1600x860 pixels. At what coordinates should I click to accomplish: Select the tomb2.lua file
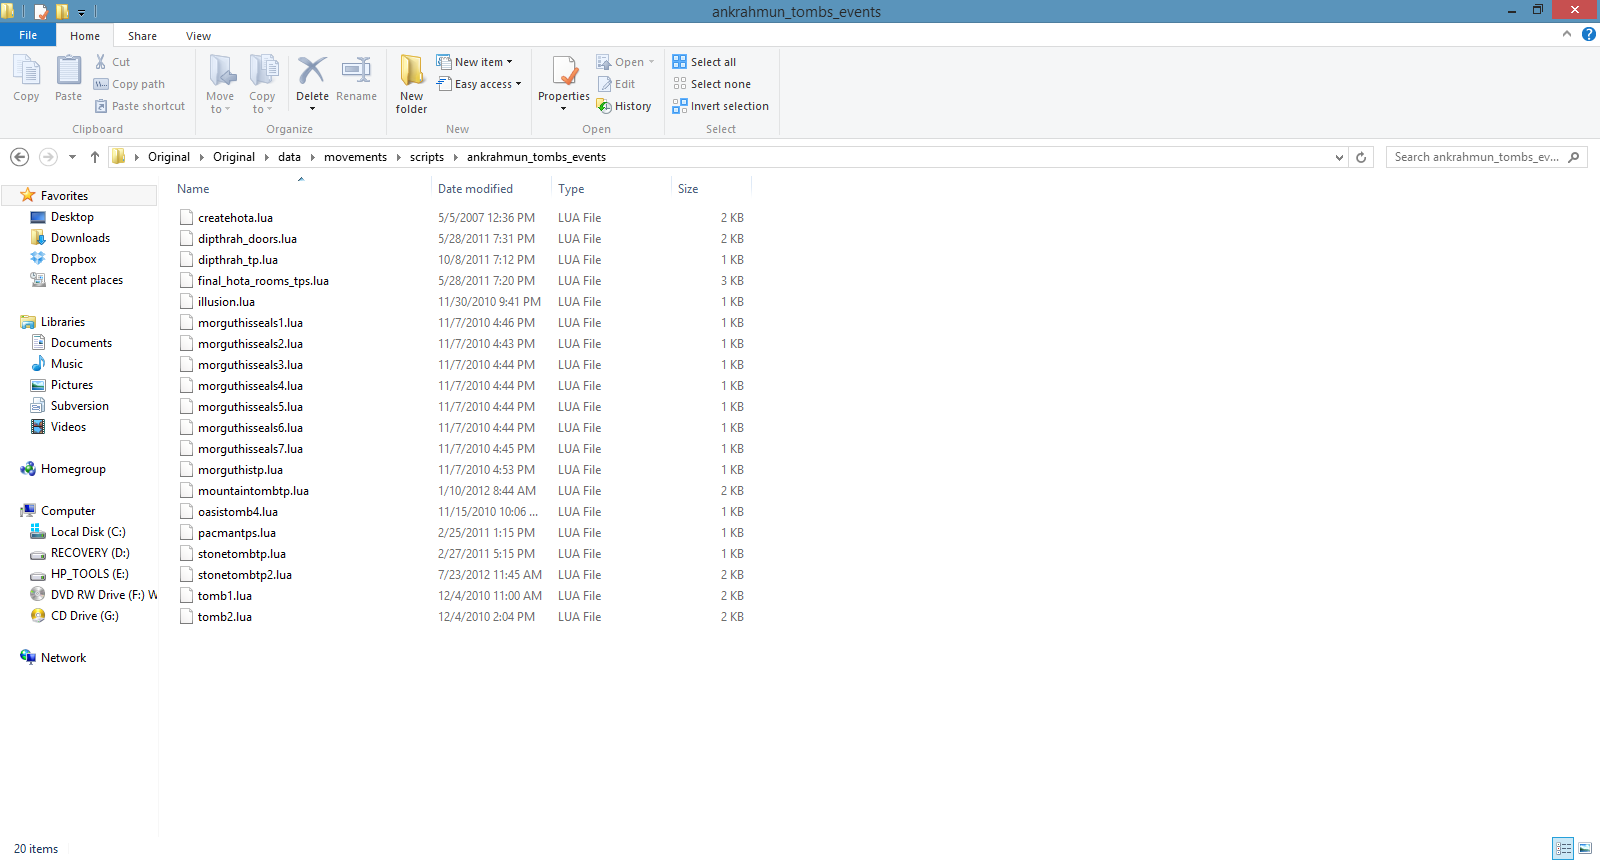coord(224,617)
